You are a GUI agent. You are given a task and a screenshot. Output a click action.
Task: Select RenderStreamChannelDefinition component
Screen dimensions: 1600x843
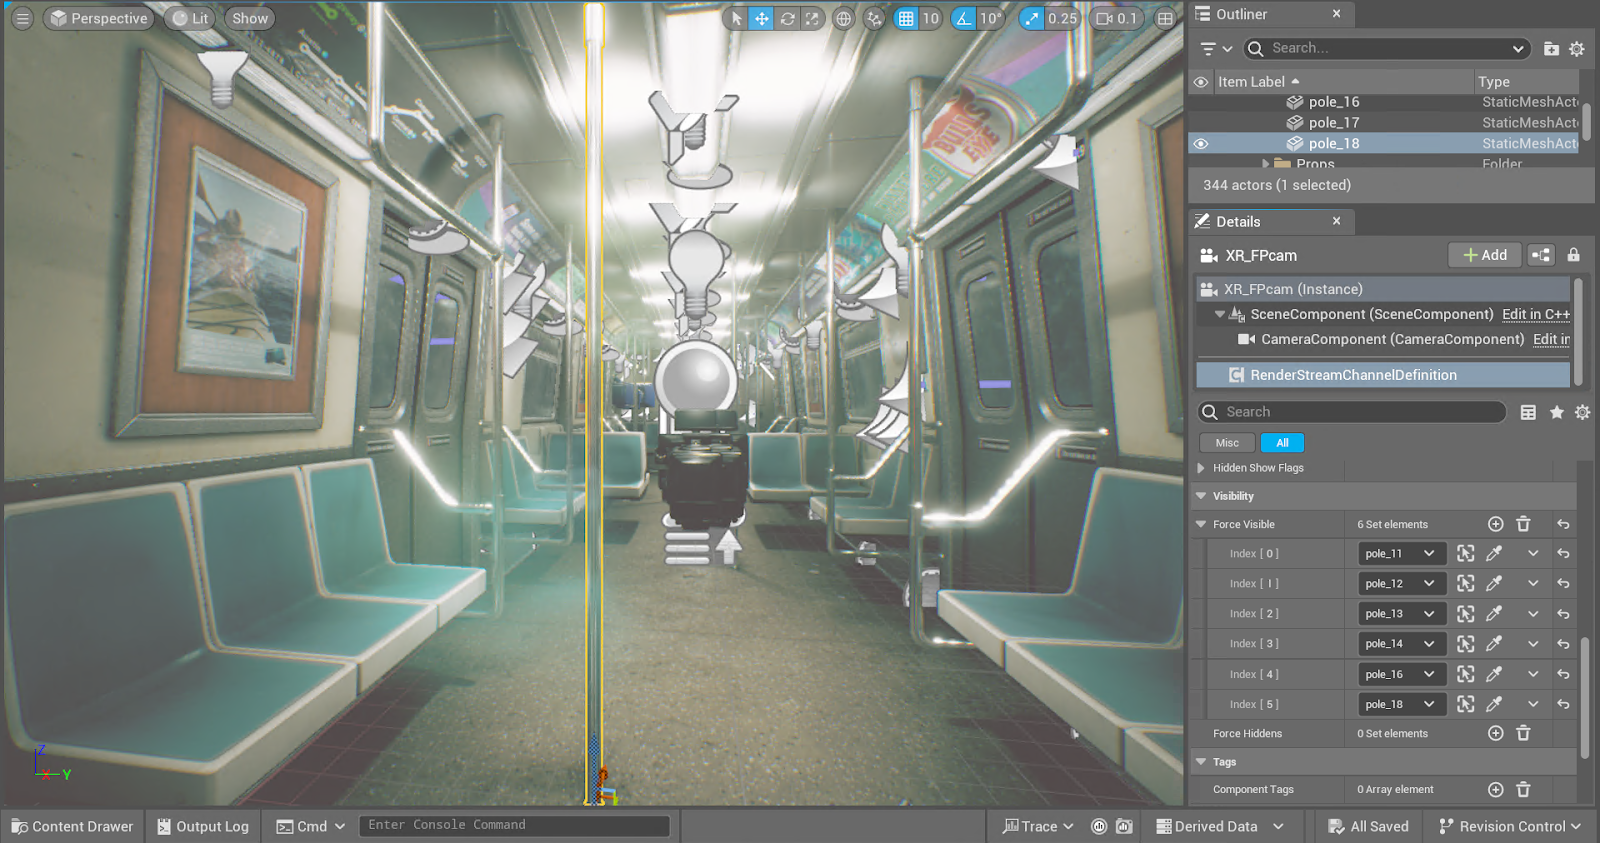(1383, 375)
